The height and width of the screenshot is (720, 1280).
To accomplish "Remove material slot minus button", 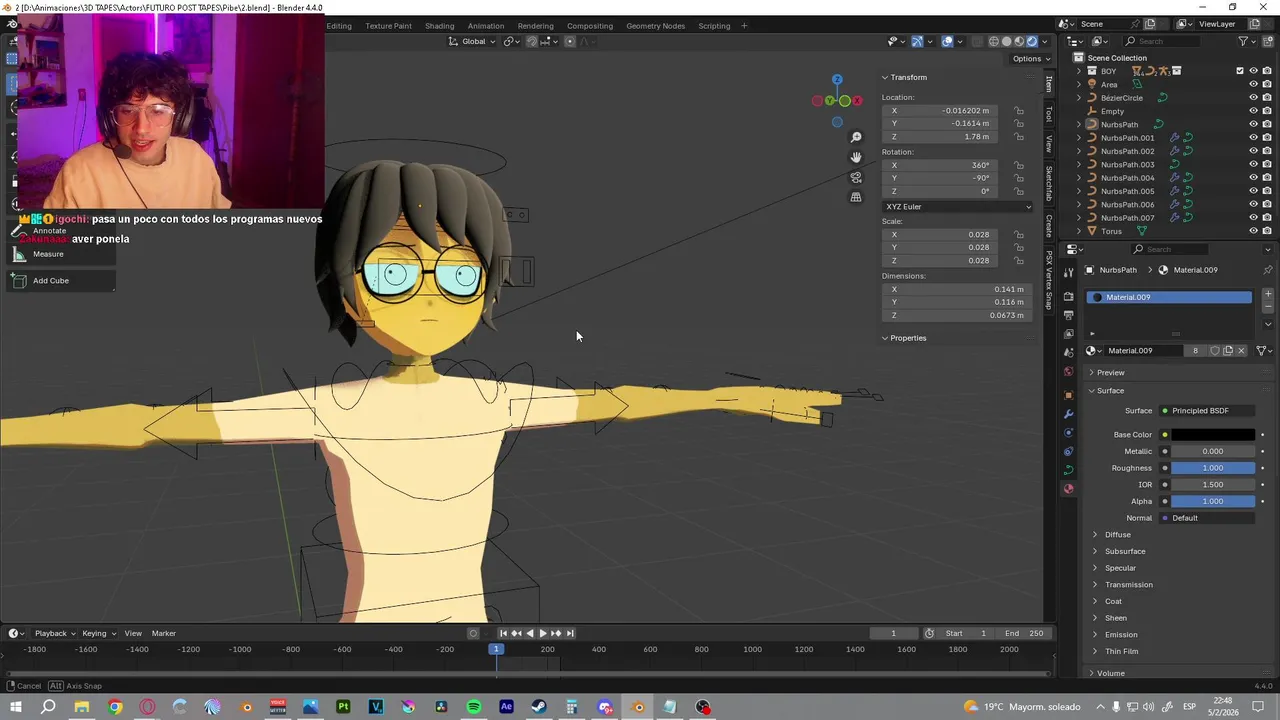I will 1268,308.
